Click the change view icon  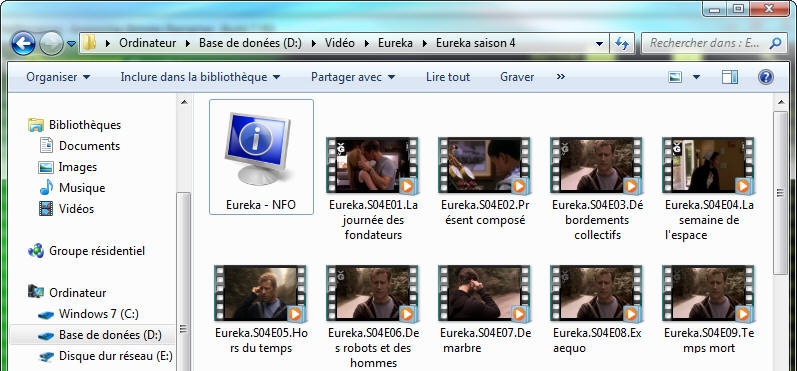click(x=675, y=77)
